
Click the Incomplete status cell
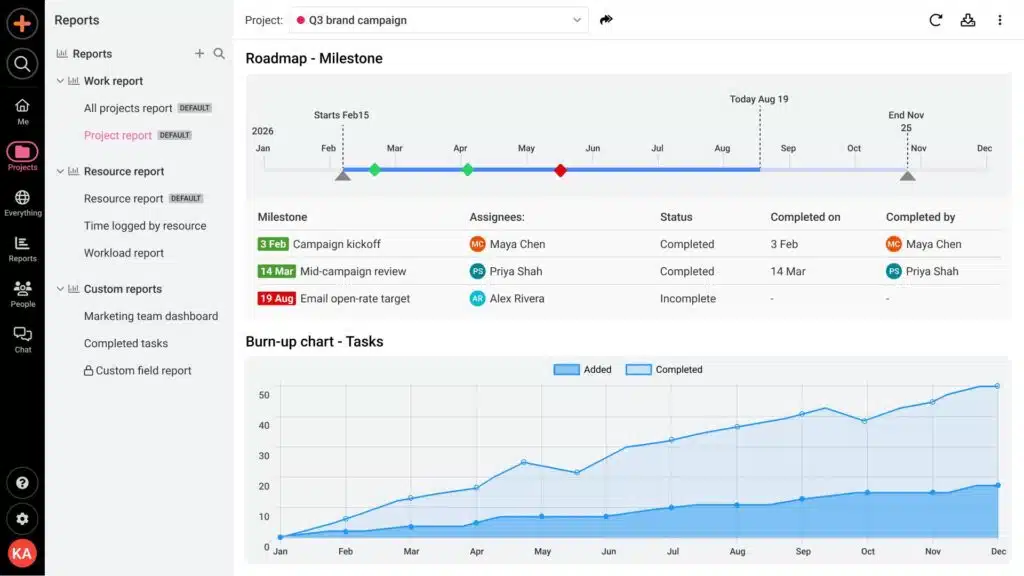tap(688, 298)
